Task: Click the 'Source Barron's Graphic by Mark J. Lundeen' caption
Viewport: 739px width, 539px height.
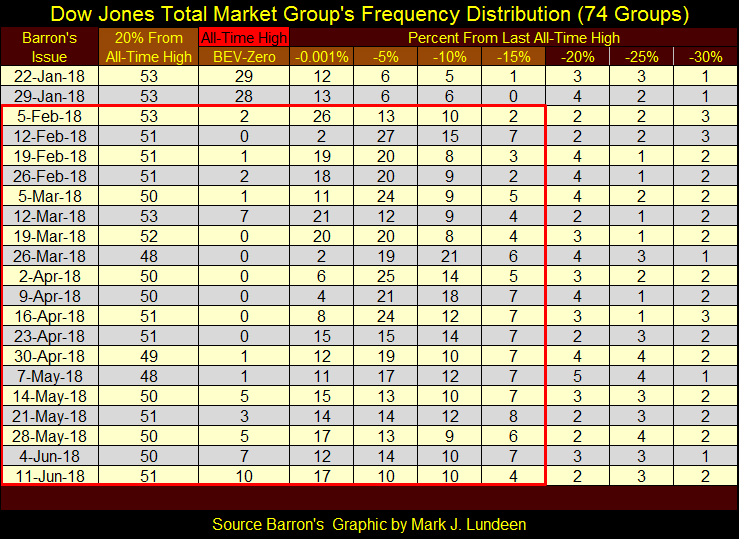Action: pos(369,524)
